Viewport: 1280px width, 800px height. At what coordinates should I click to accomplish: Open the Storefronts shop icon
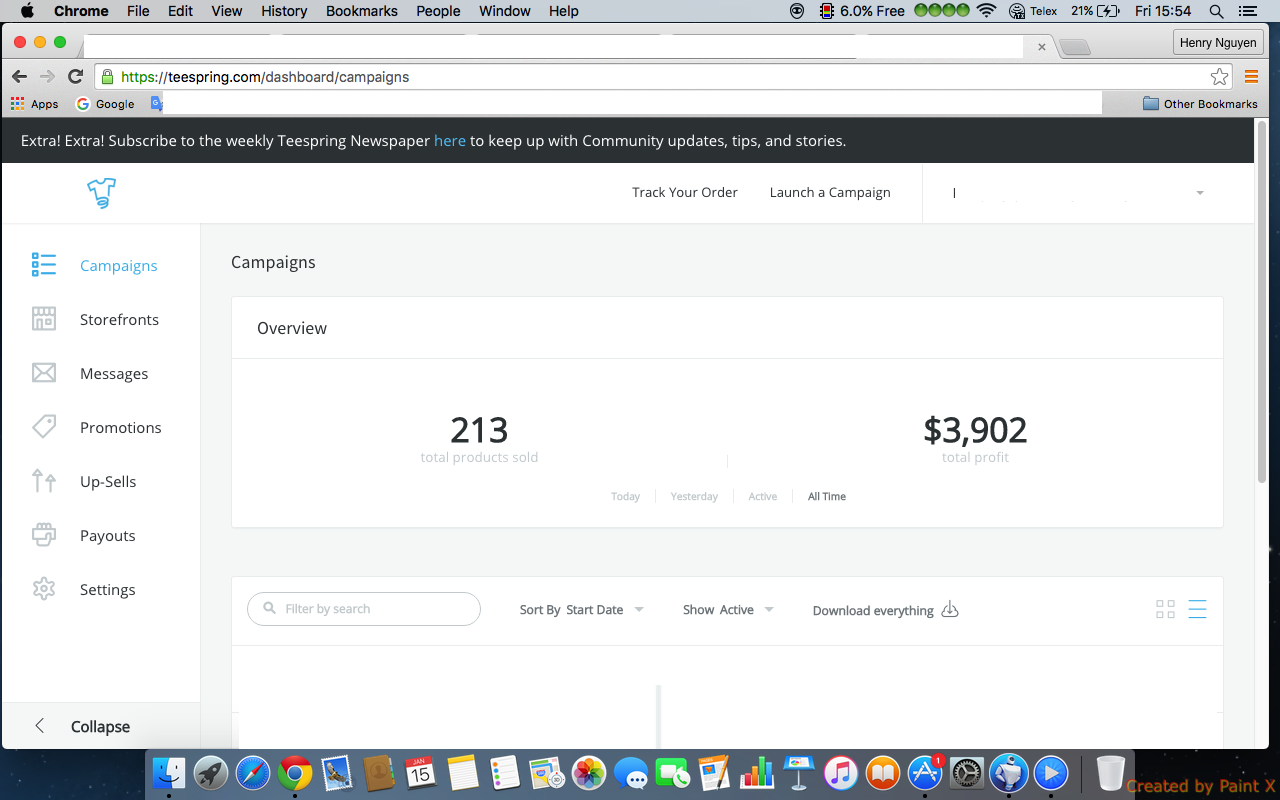tap(44, 319)
